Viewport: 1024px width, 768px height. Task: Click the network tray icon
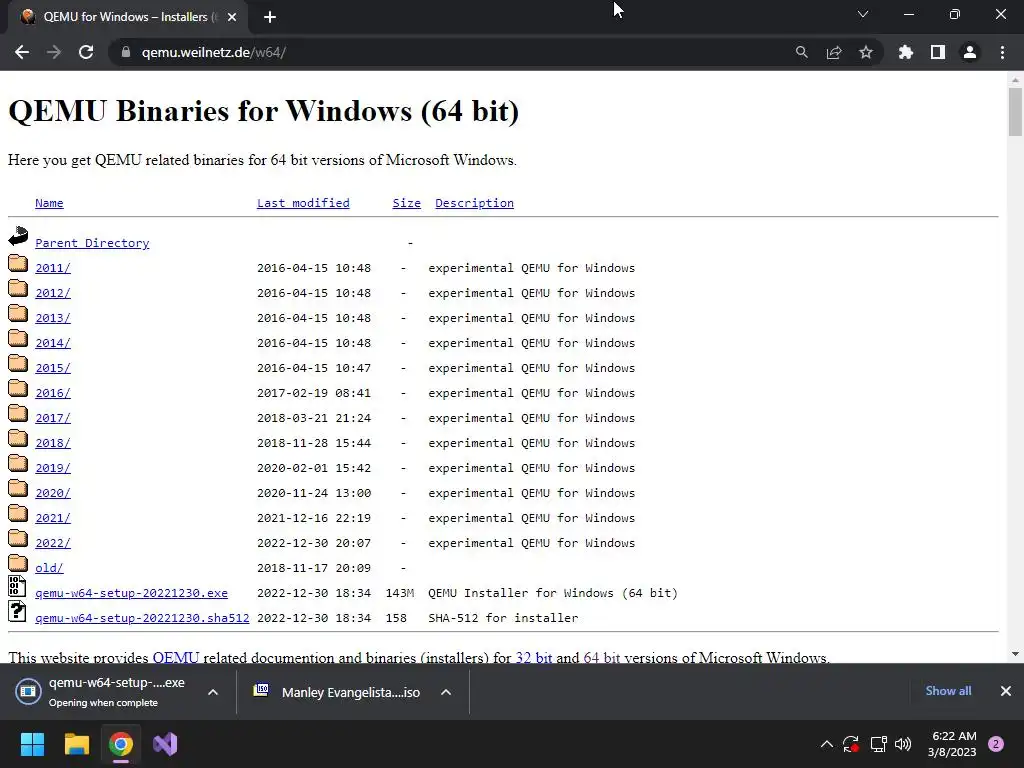tap(878, 744)
